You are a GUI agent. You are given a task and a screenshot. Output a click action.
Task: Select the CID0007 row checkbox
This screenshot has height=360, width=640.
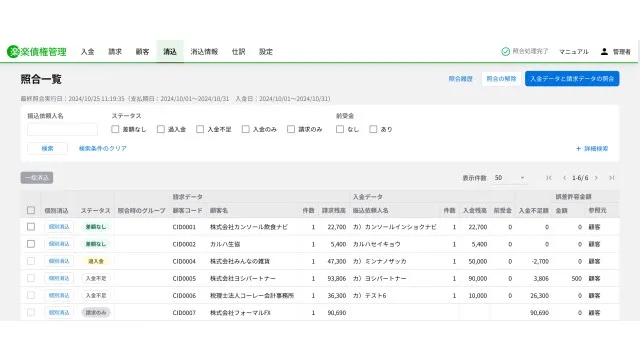point(31,312)
